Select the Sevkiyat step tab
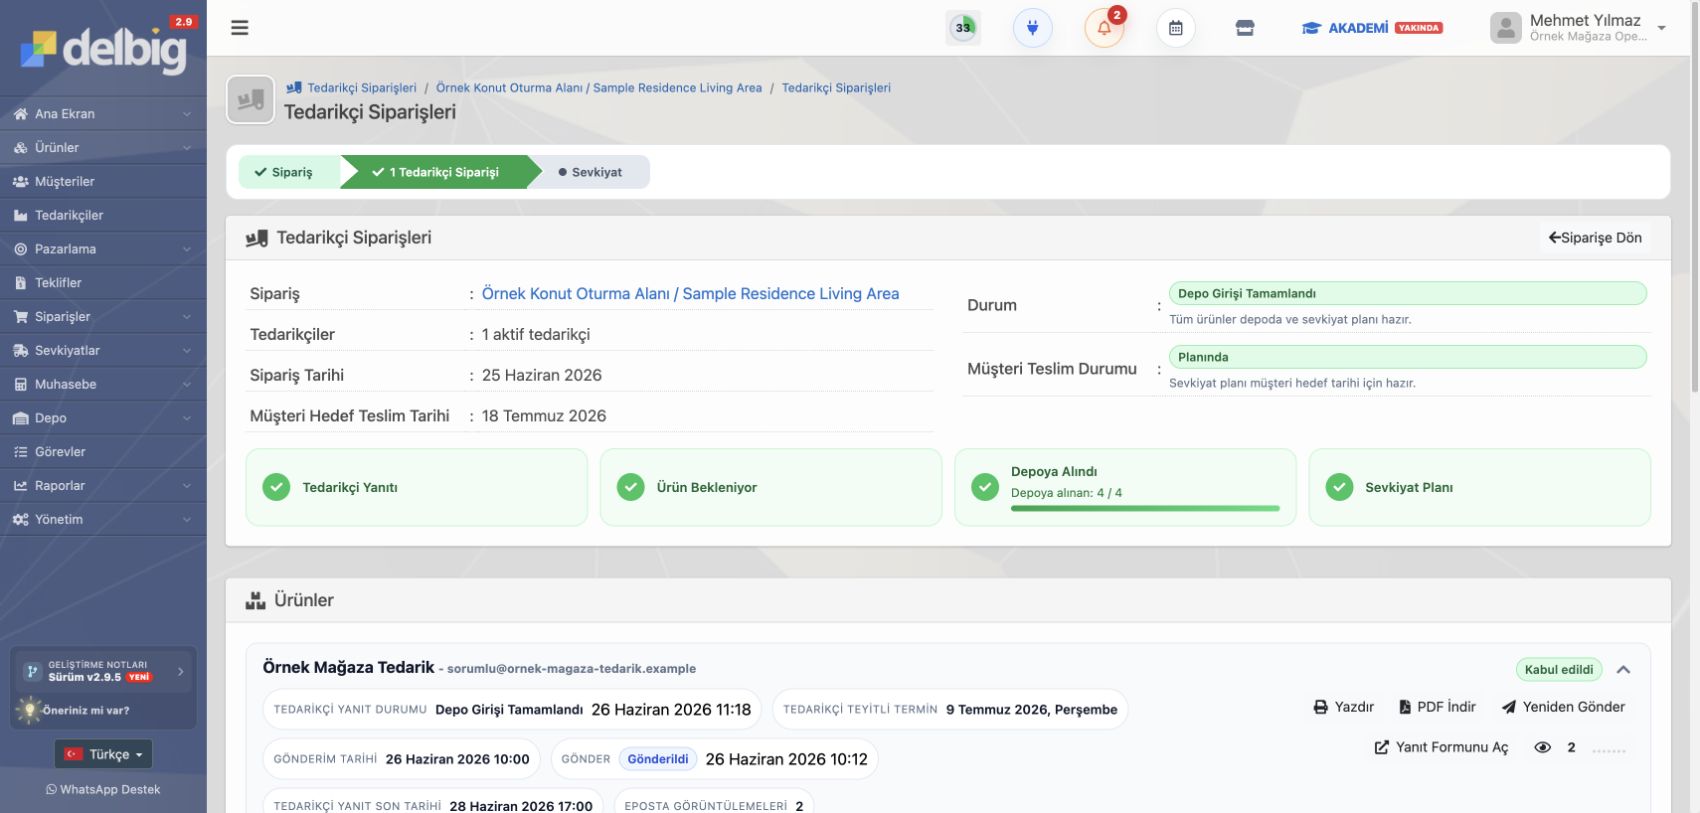Viewport: 1700px width, 813px height. point(590,172)
